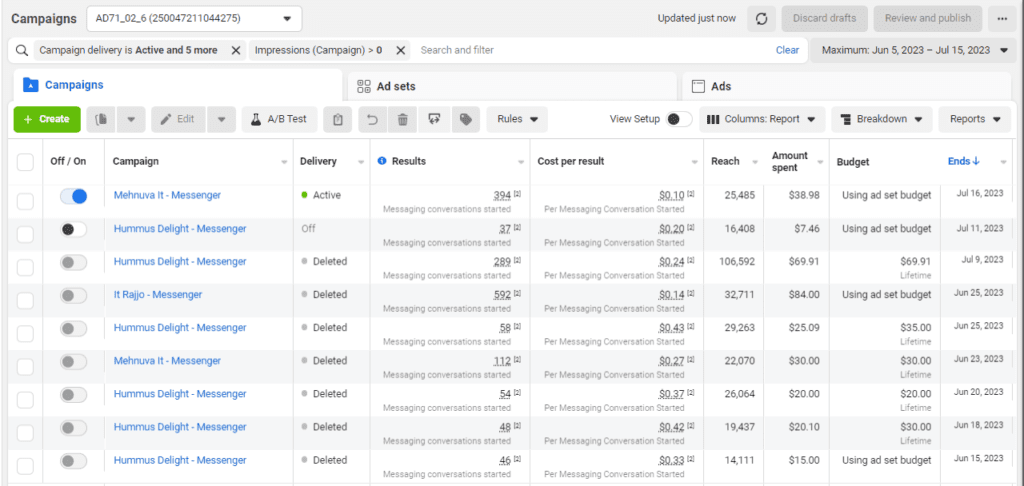The width and height of the screenshot is (1024, 486).
Task: Click footnote icon beside 394 results
Action: pos(517,194)
